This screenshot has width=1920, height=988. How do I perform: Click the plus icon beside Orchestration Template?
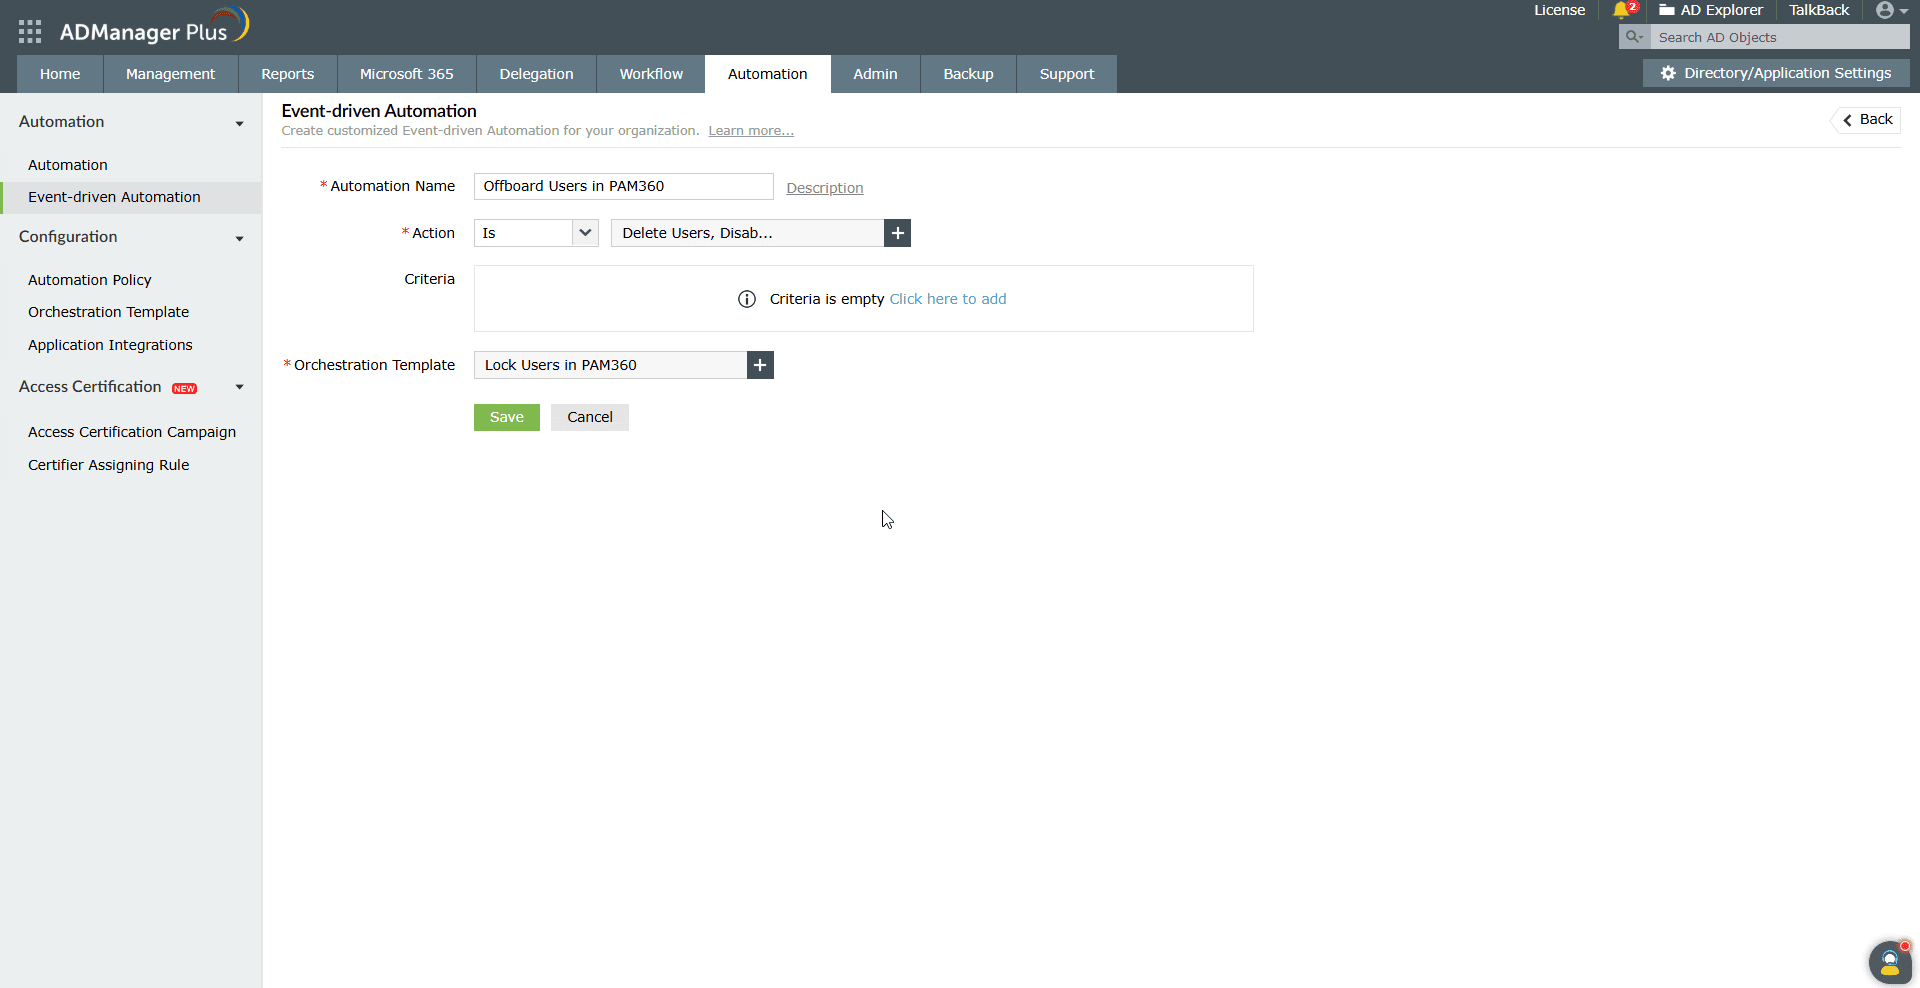tap(761, 365)
